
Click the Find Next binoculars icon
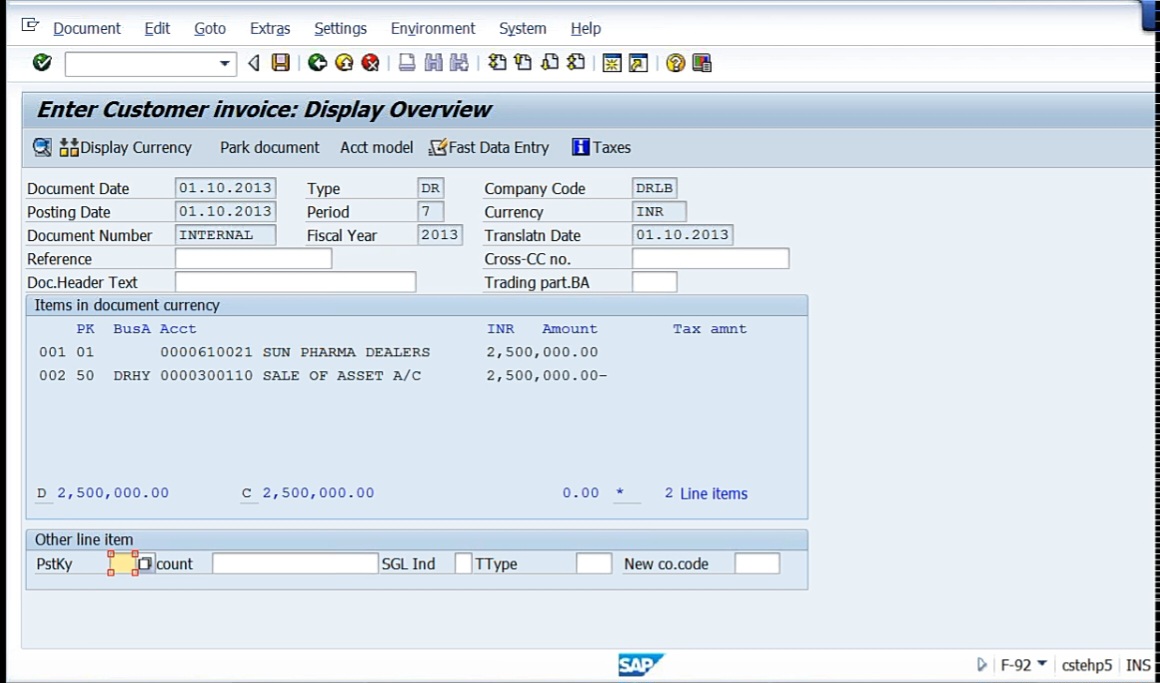[459, 63]
